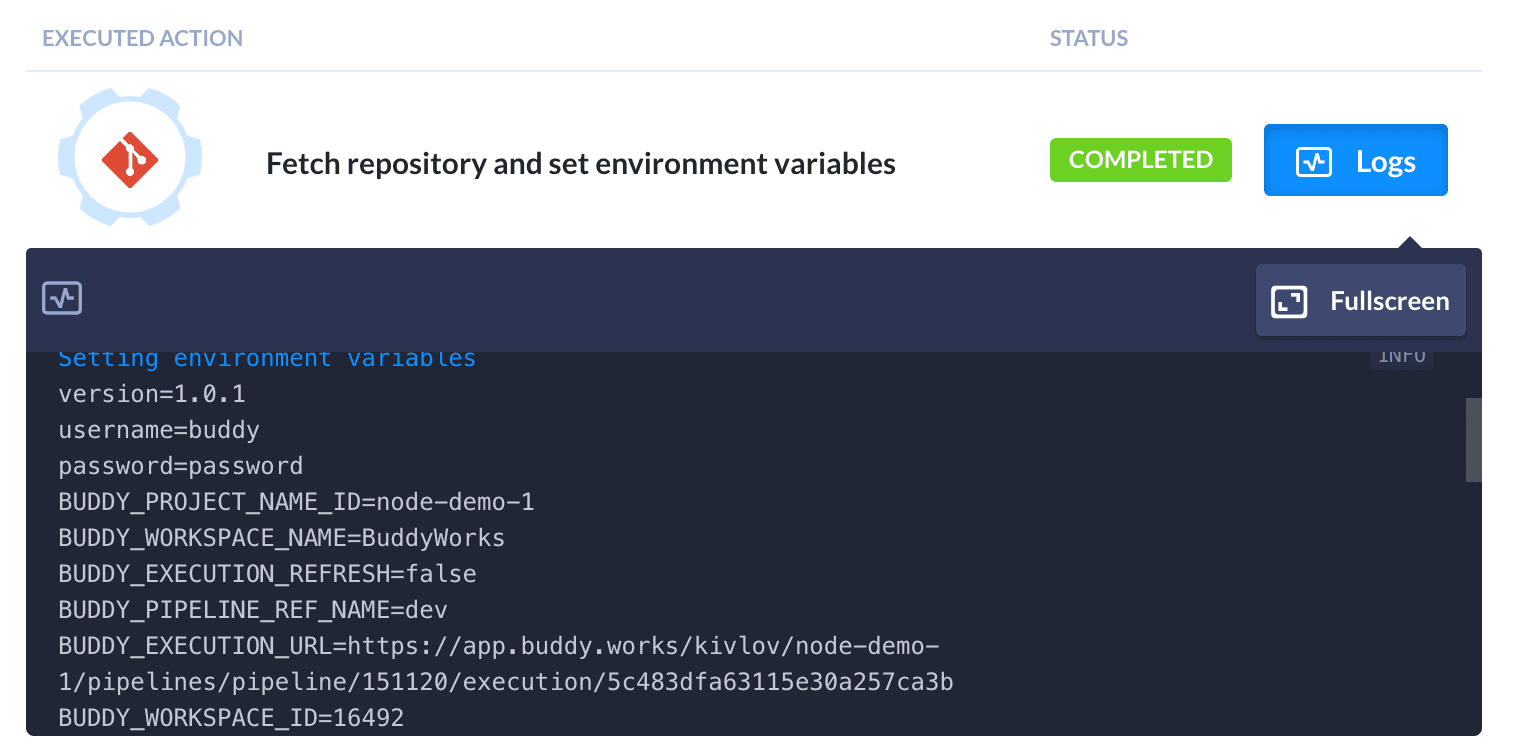Click the log panel scrollbar thumb
1516x756 pixels.
pos(1473,440)
